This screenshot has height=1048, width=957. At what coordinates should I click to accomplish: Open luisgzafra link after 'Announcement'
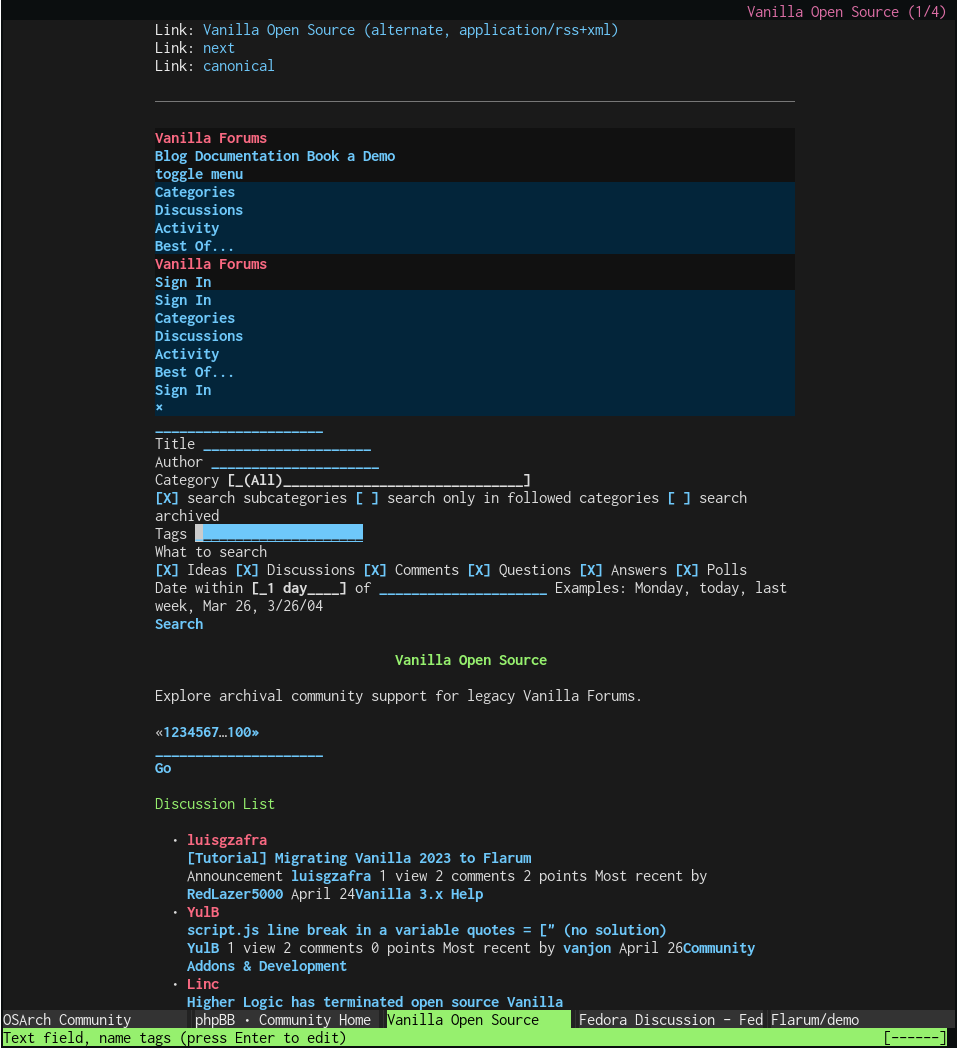(331, 876)
